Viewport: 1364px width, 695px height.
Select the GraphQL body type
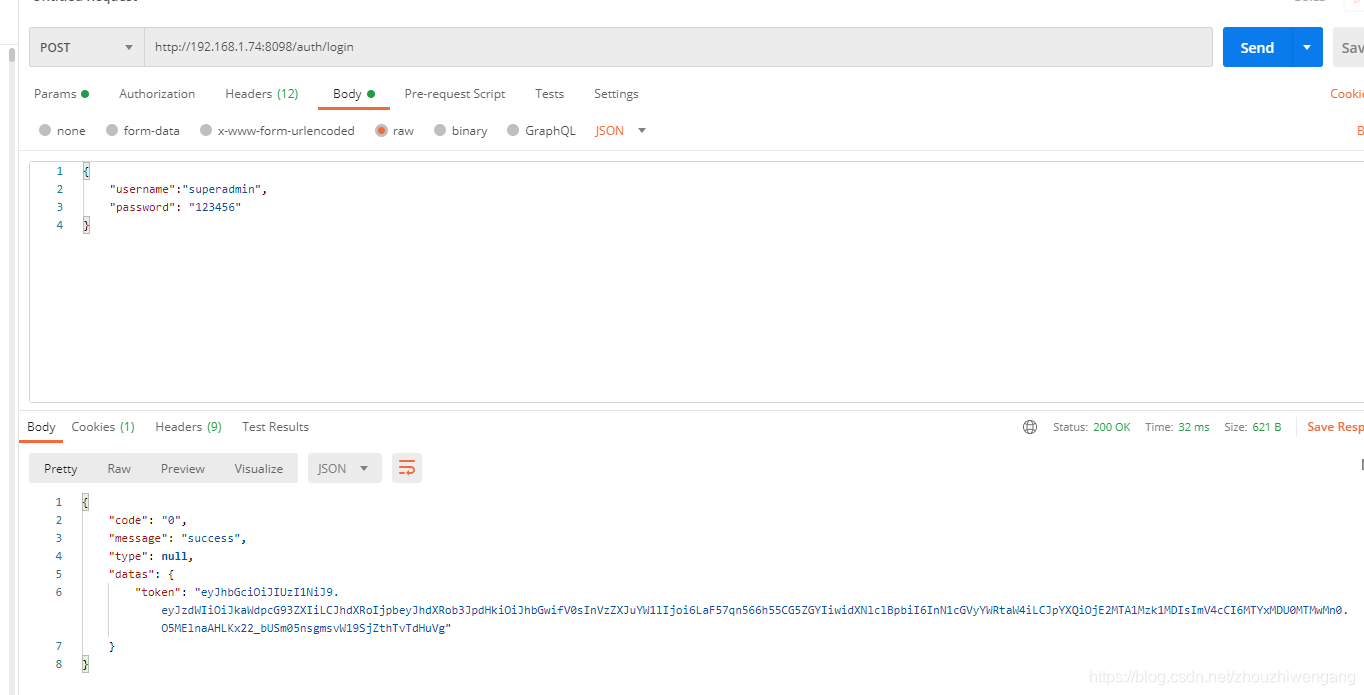[541, 130]
